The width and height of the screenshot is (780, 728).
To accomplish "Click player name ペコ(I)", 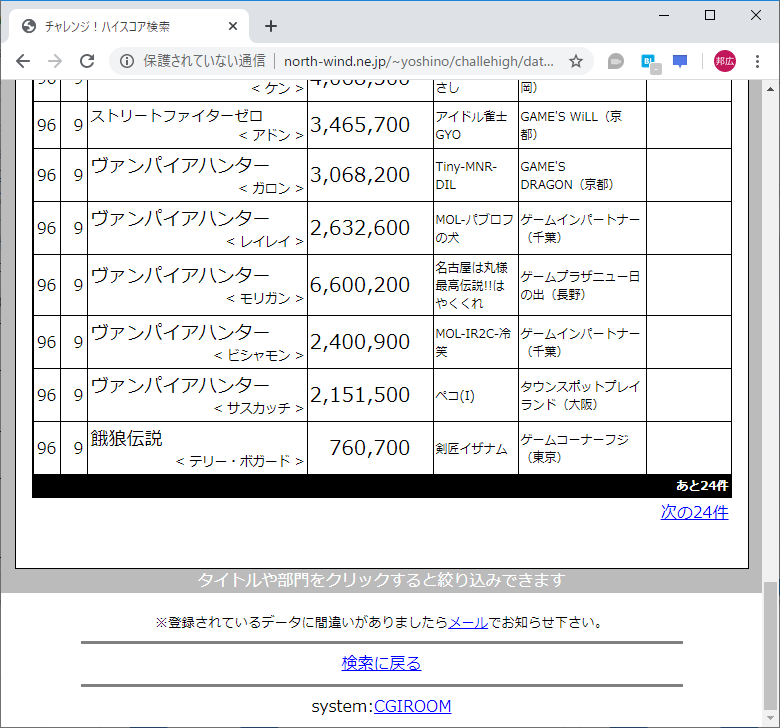I will 455,396.
